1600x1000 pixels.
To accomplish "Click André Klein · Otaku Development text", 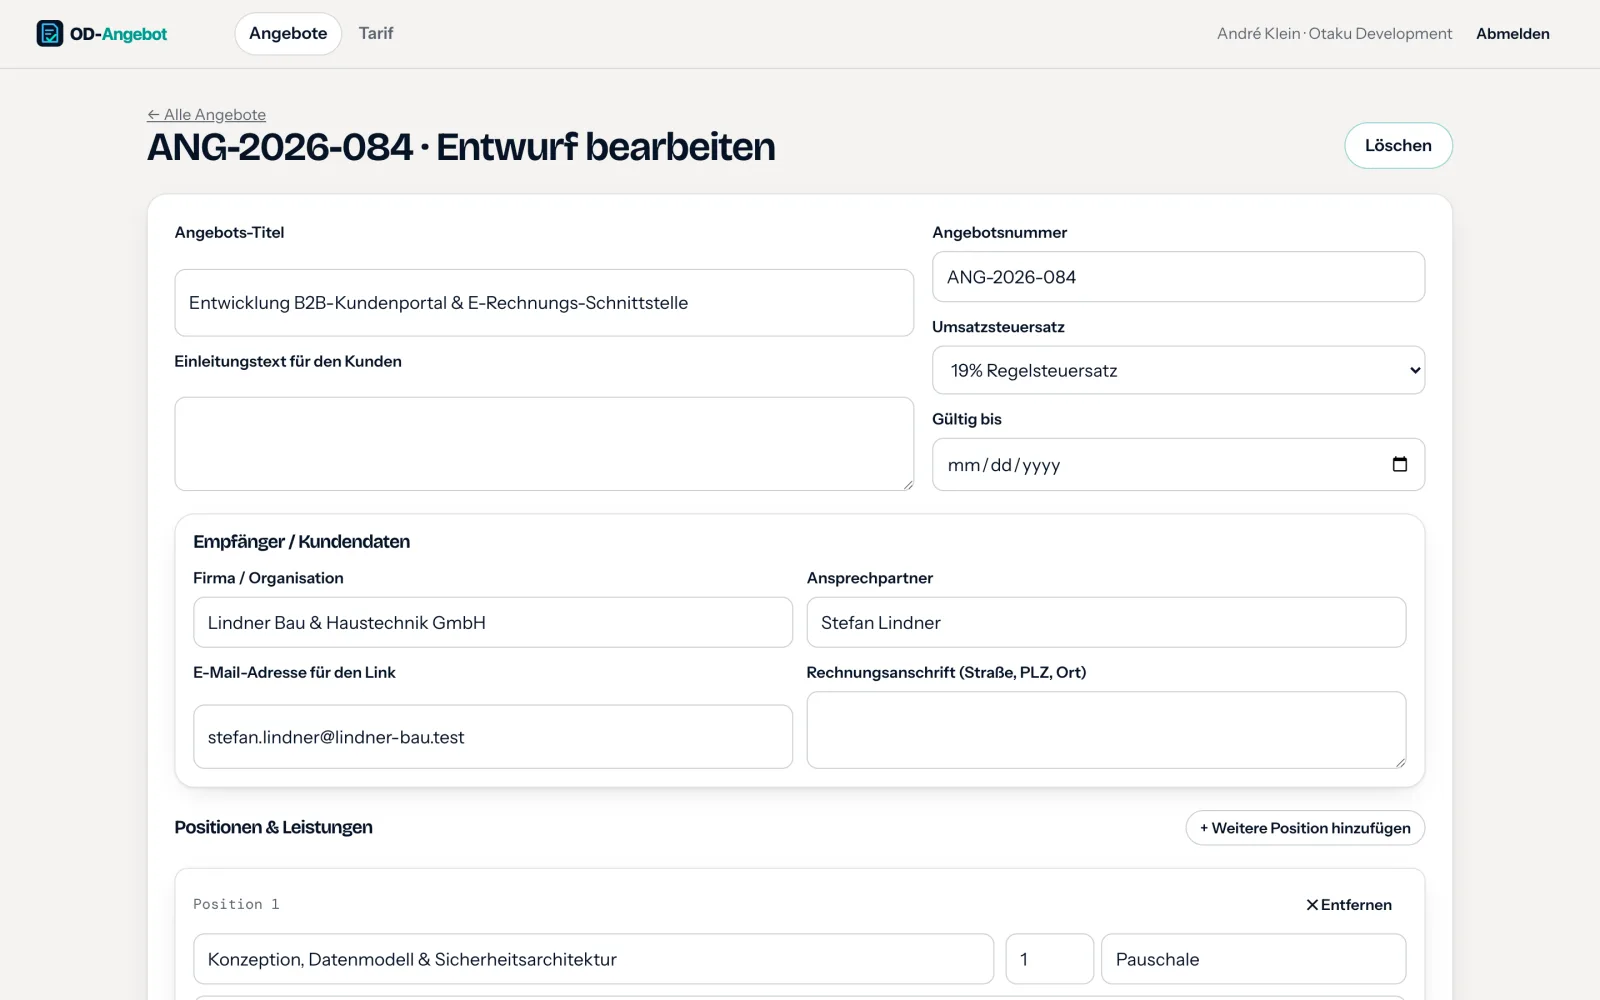I will tap(1334, 33).
